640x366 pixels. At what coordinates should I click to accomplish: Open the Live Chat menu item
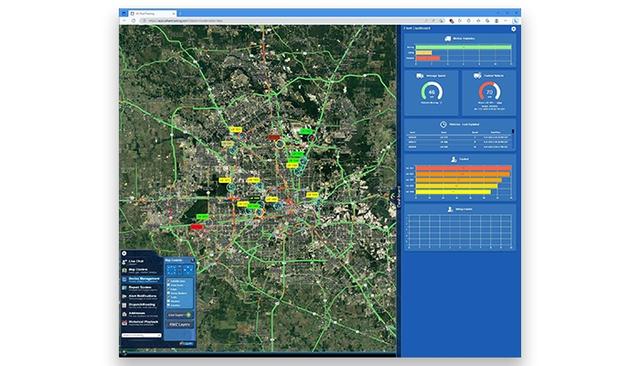pos(141,262)
